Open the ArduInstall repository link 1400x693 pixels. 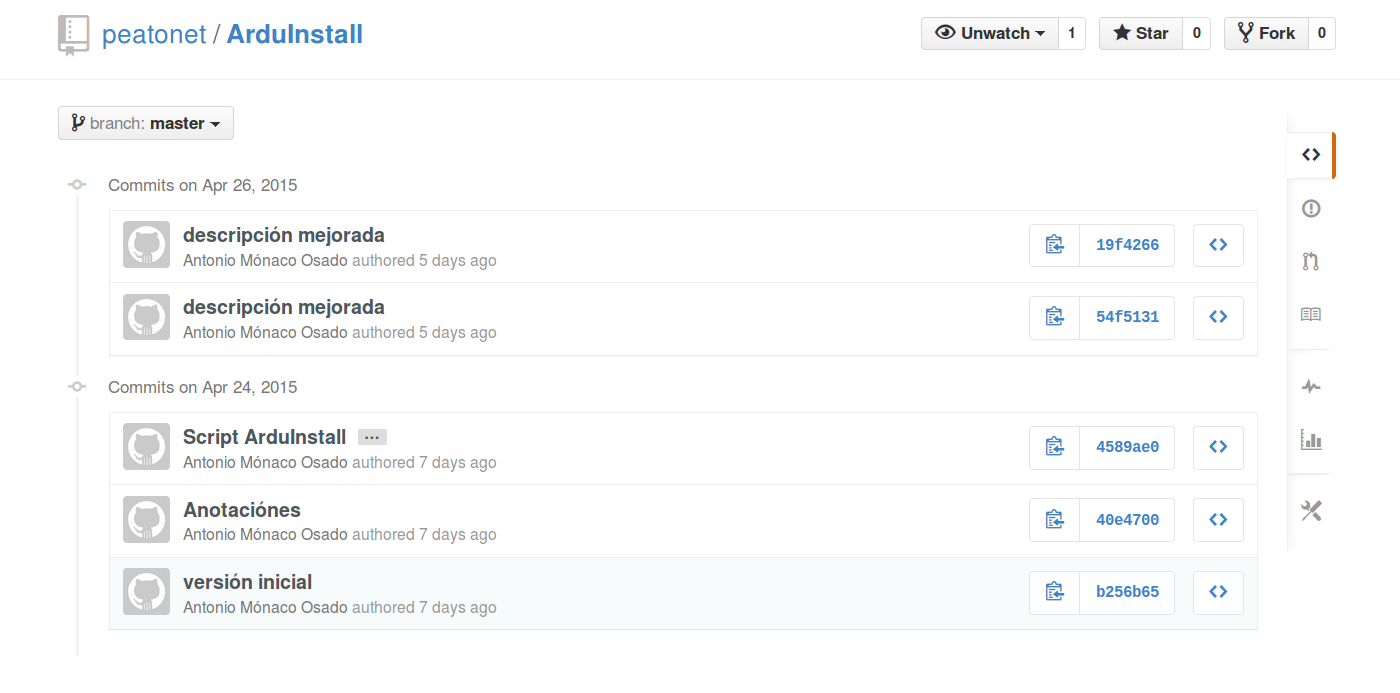click(x=295, y=34)
